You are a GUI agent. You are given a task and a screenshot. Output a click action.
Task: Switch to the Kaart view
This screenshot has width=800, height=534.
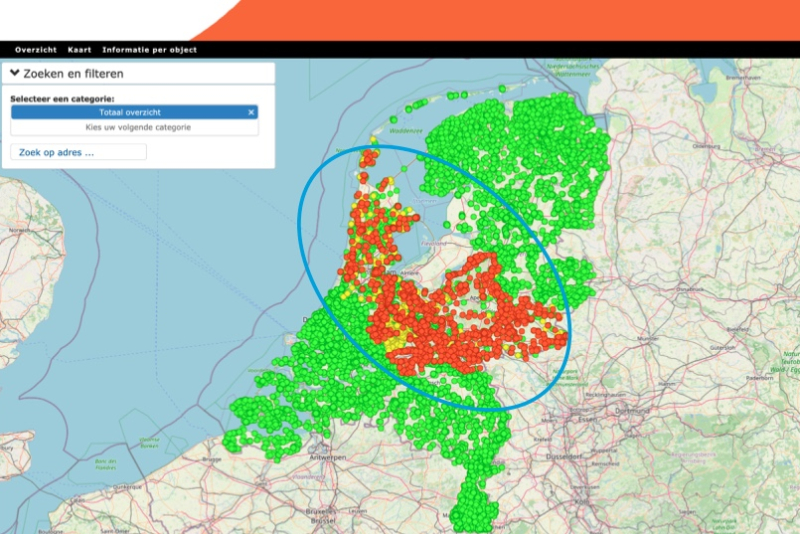[x=79, y=50]
